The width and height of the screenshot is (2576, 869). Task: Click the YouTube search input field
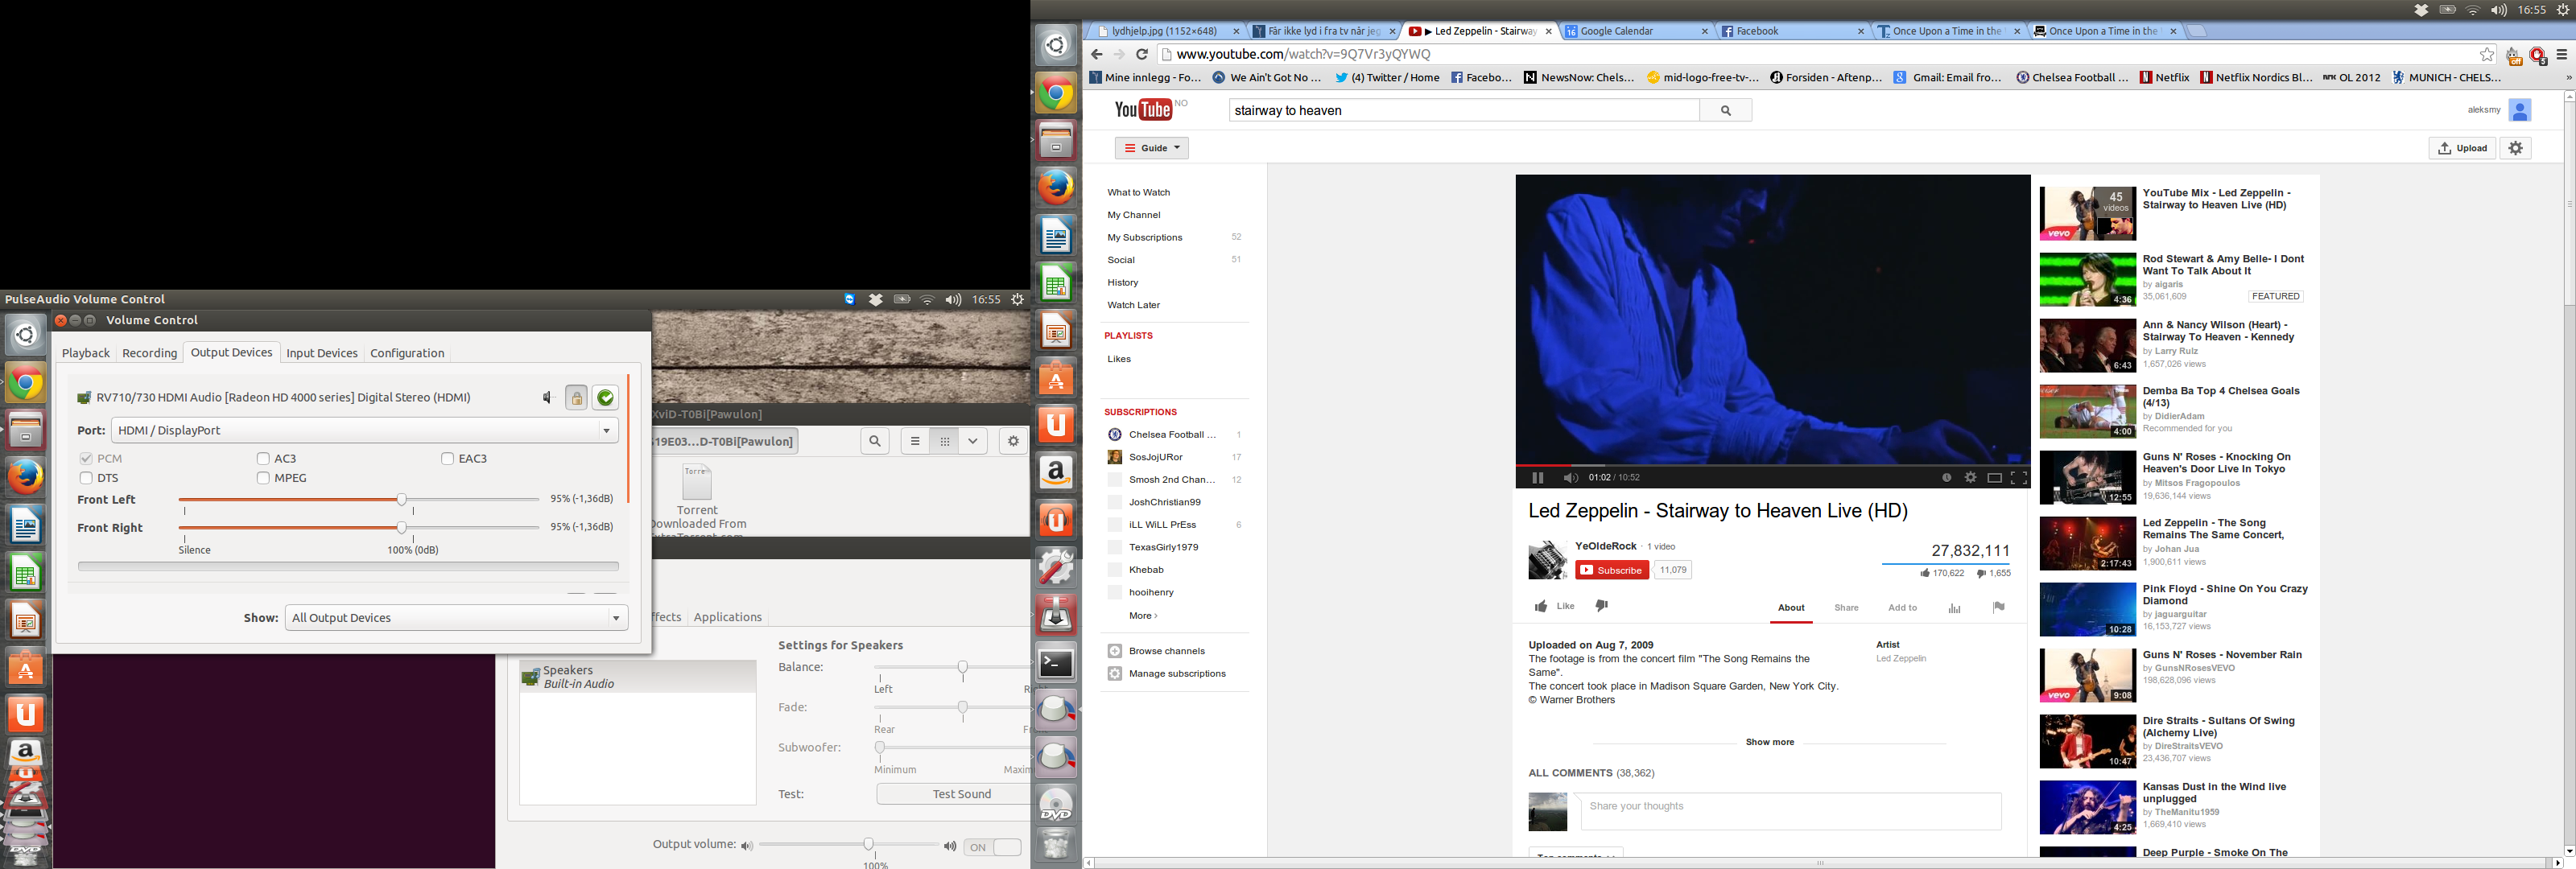1464,110
